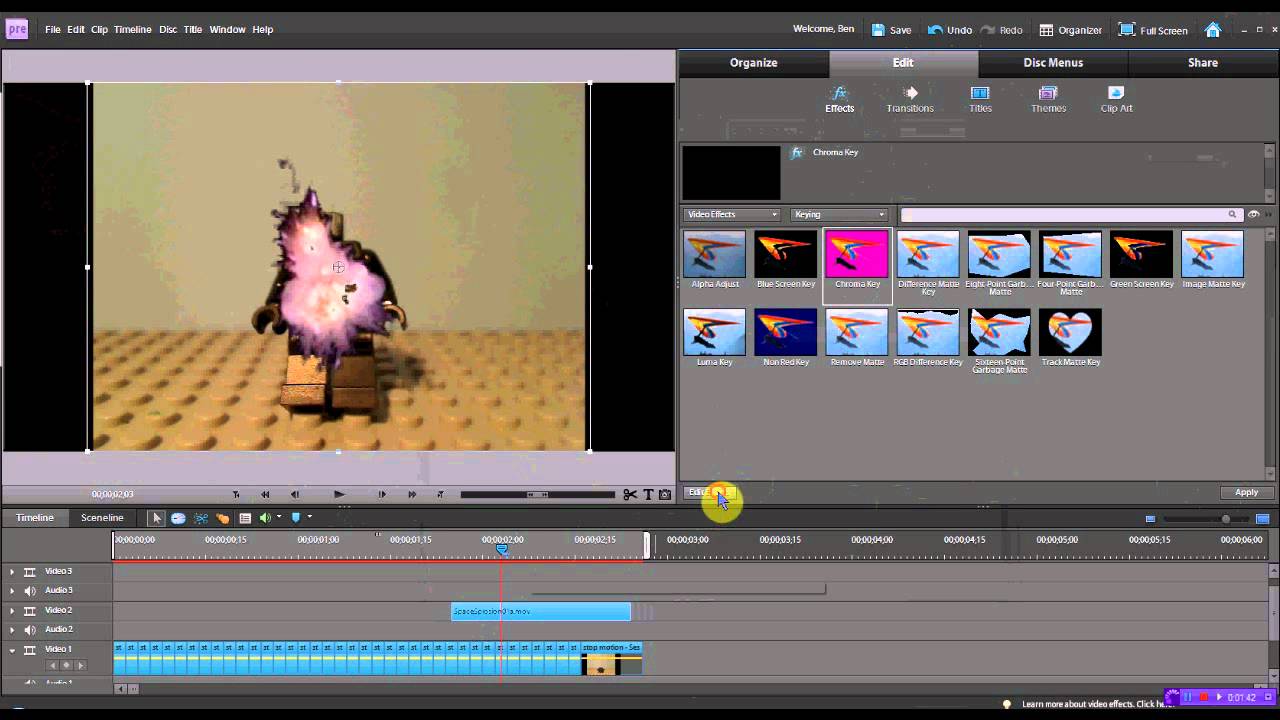Screen dimensions: 1280x720
Task: Open the Disc menu
Action: coord(168,30)
